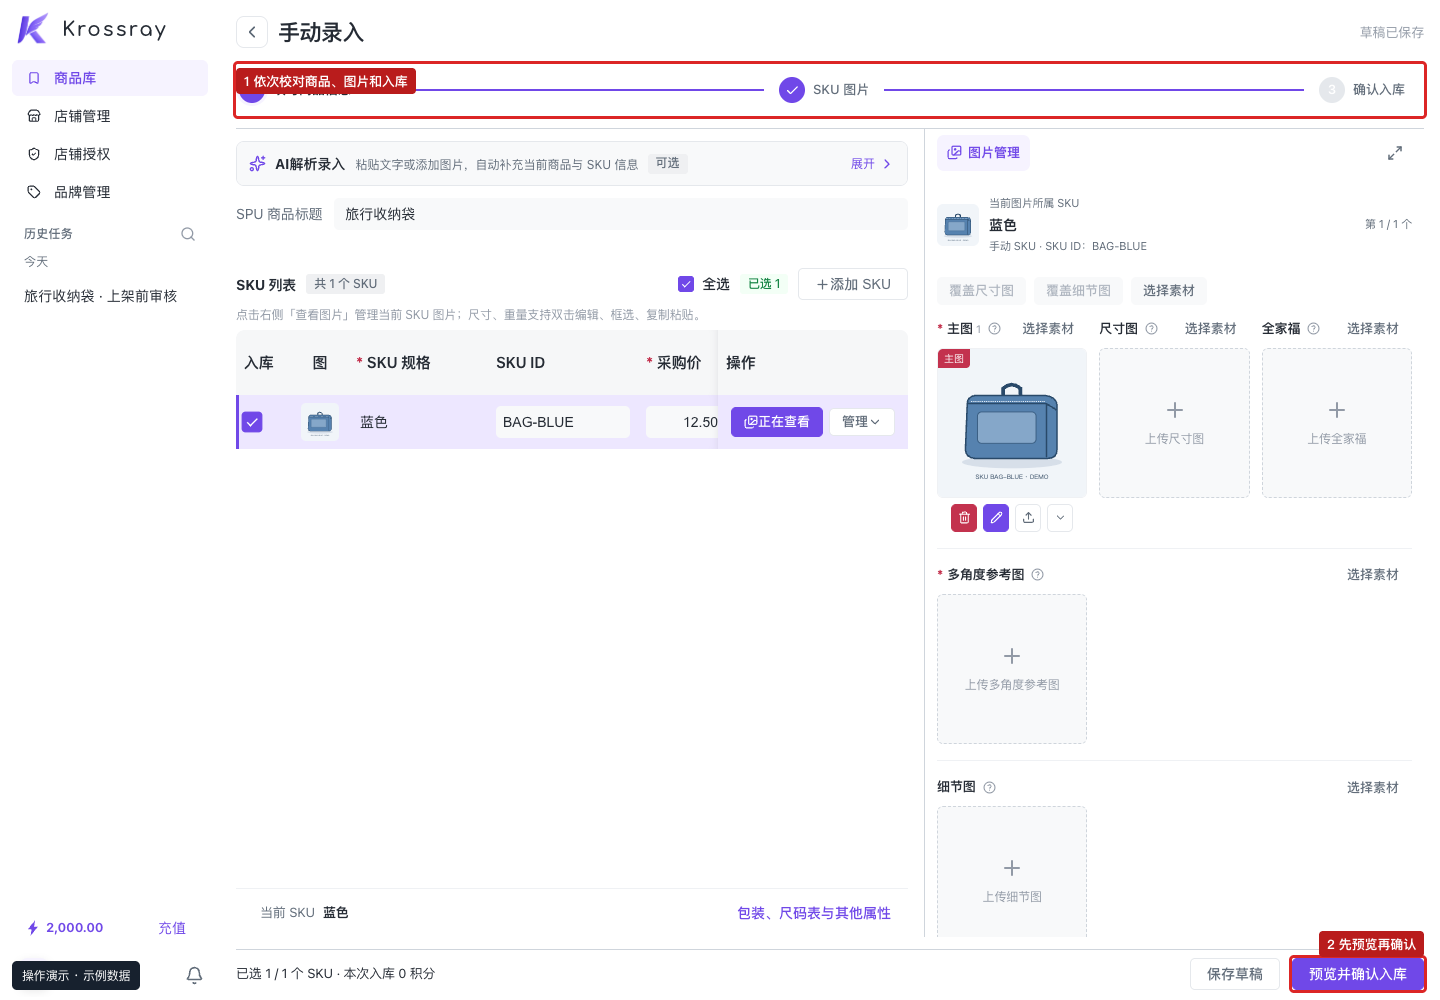Click the share/export icon under 主图

point(1028,518)
